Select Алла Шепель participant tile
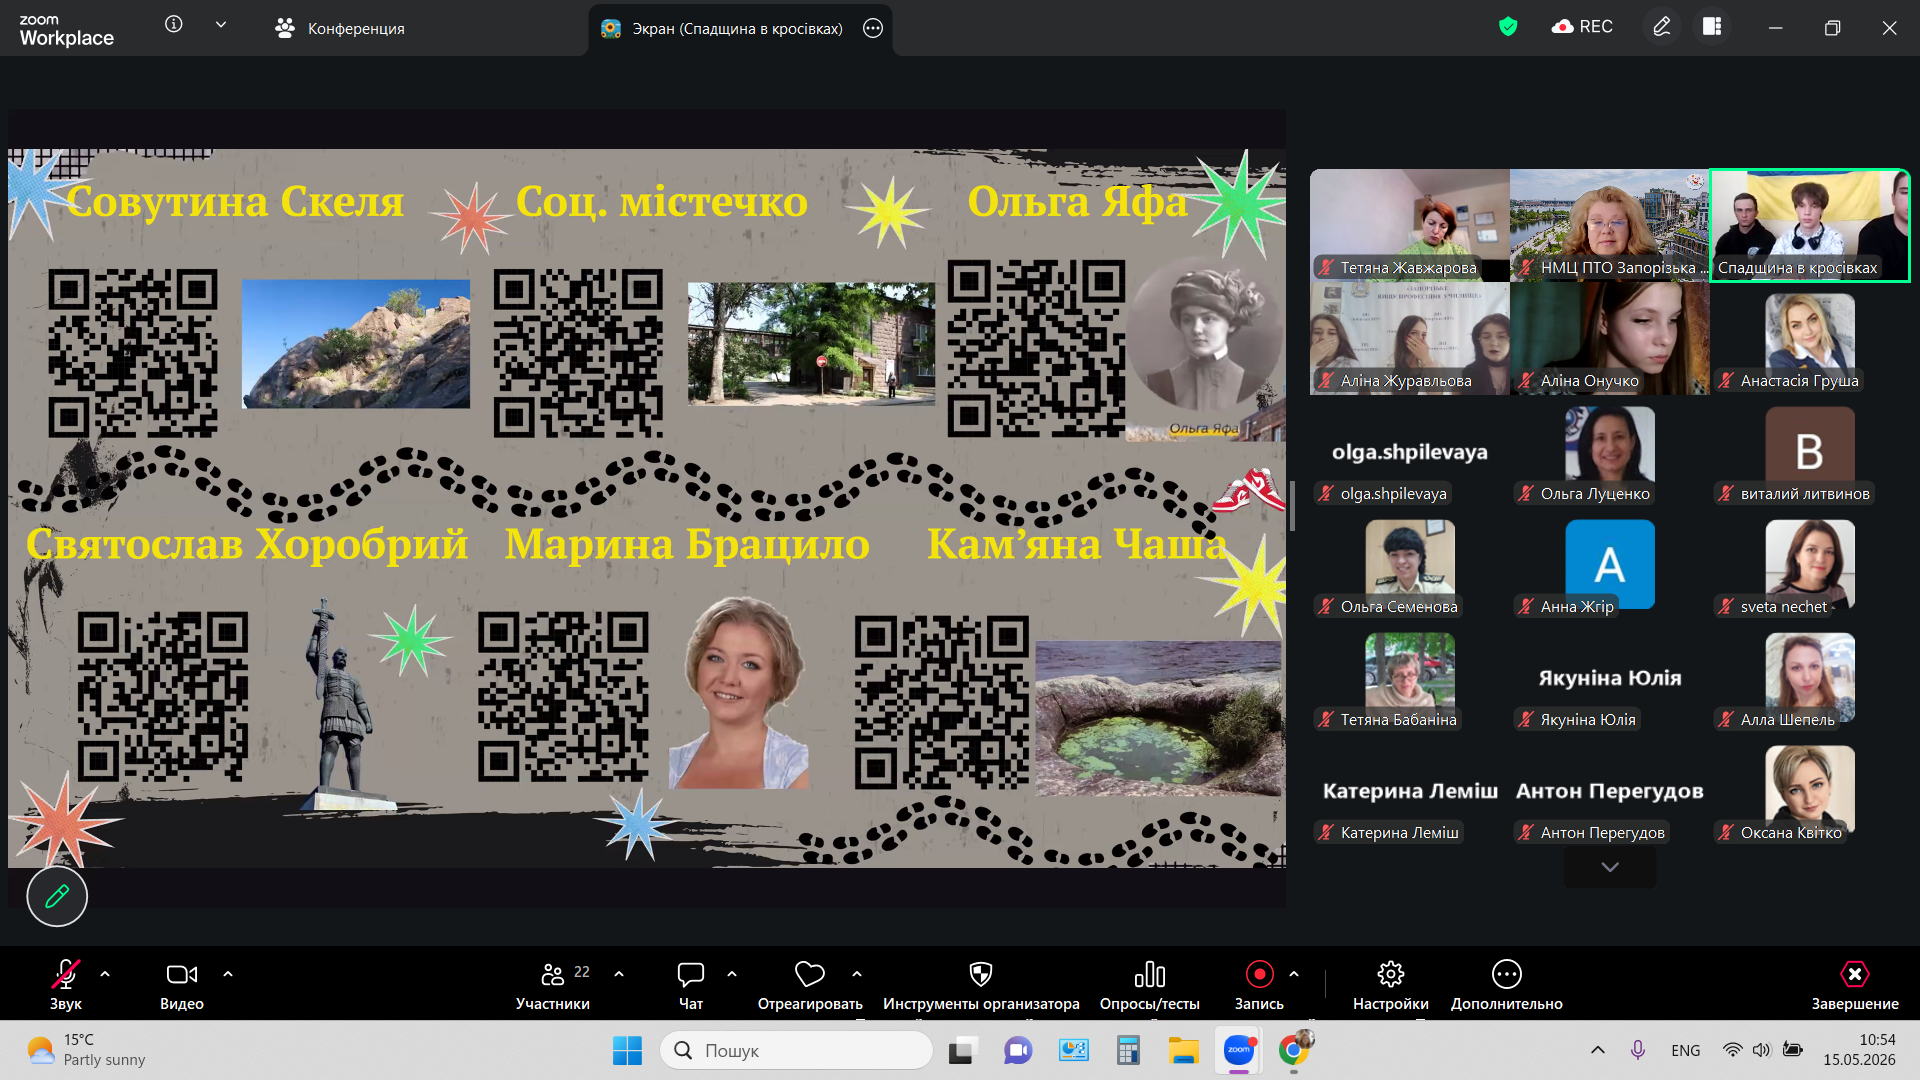Image resolution: width=1920 pixels, height=1080 pixels. (1810, 677)
